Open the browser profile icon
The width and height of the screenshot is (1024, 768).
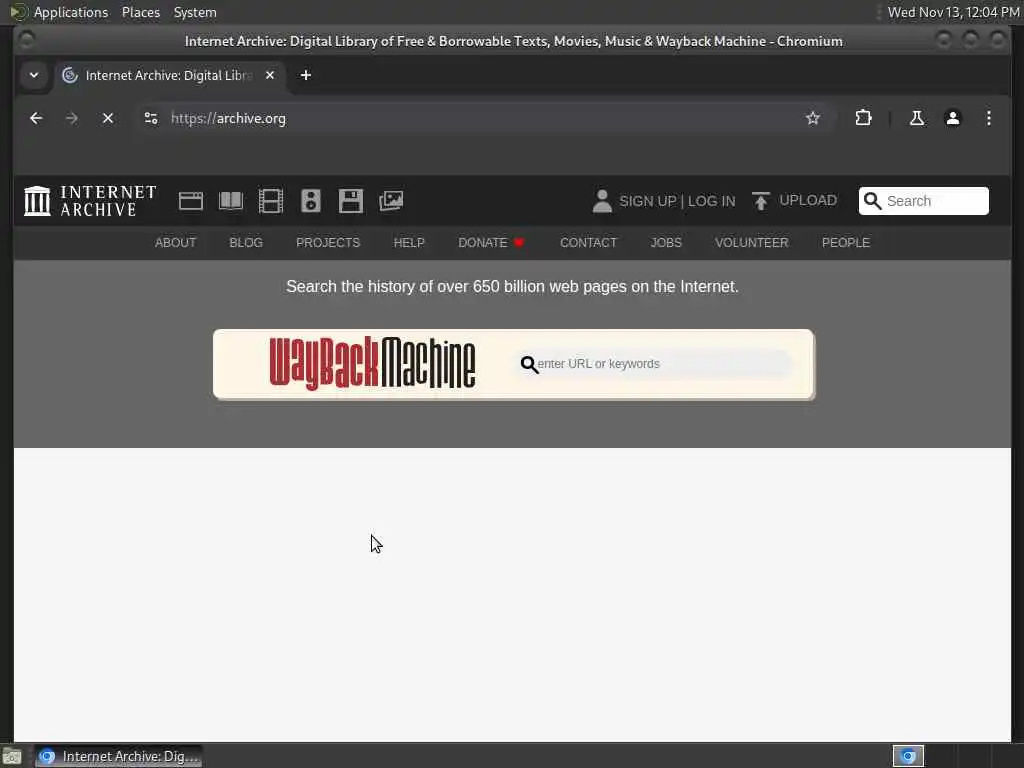click(953, 118)
